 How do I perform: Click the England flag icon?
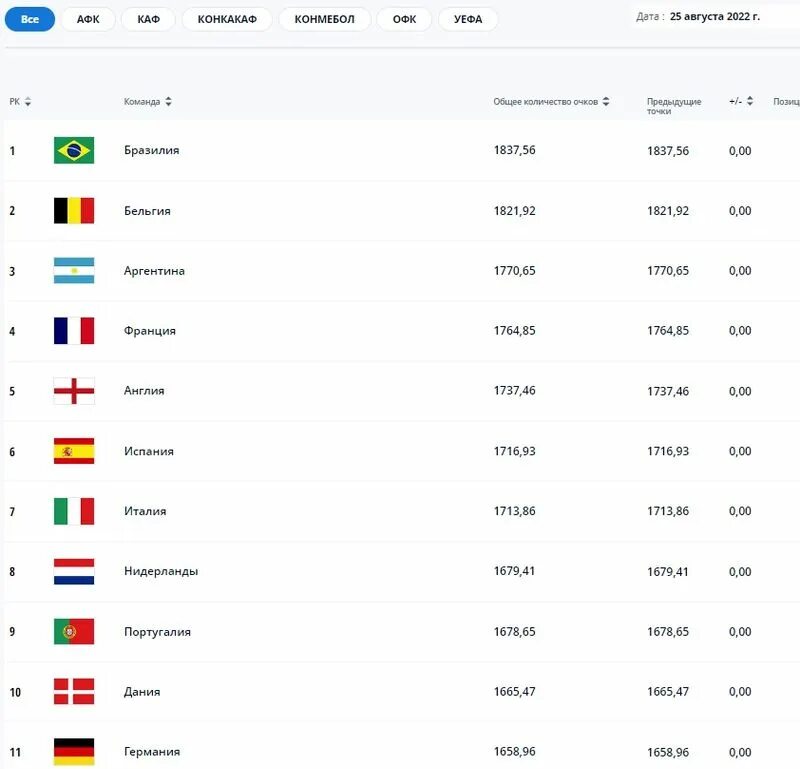point(74,391)
